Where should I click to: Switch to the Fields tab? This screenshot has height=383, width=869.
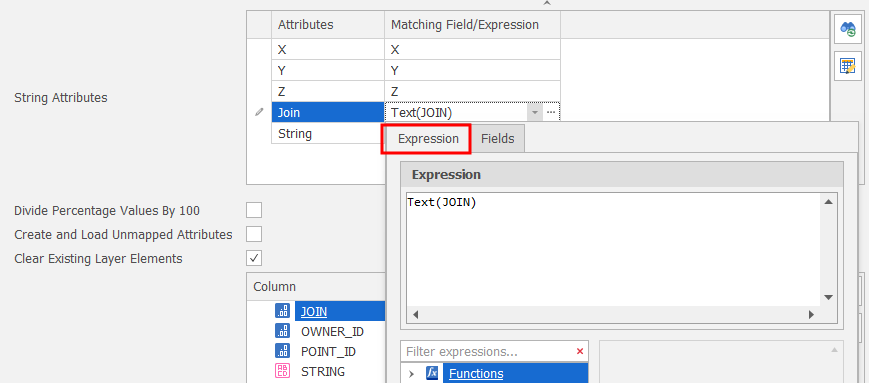point(497,139)
